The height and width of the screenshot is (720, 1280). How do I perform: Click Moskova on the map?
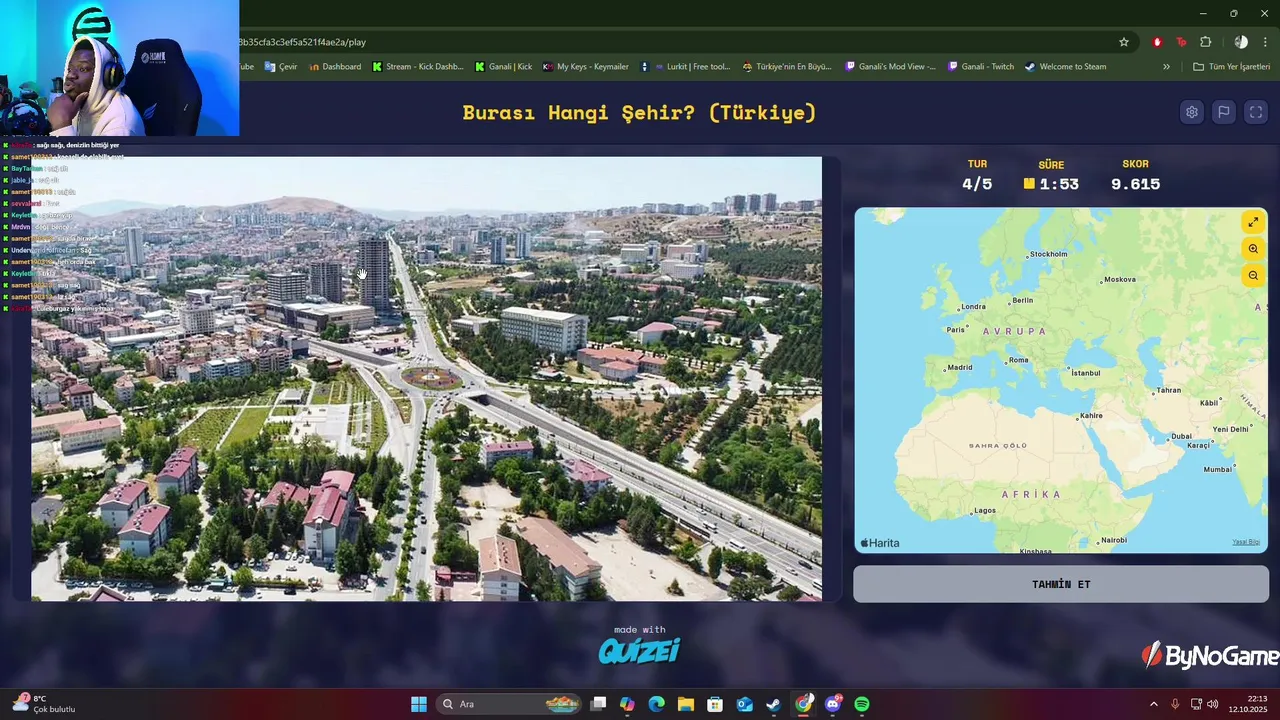1119,279
